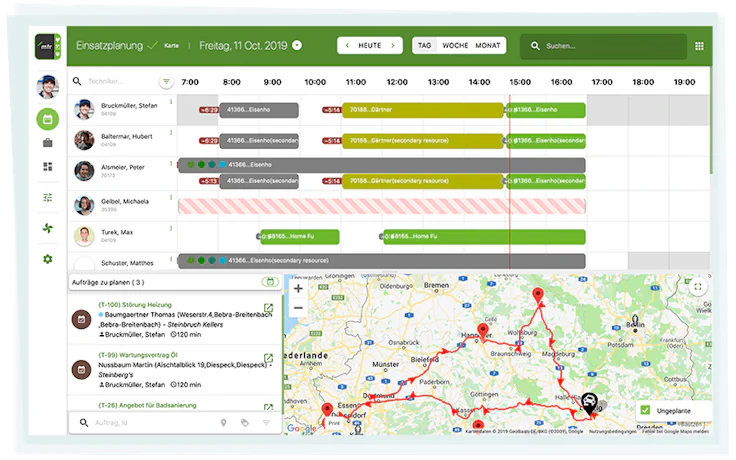The height and width of the screenshot is (460, 736).
Task: Click the tag filter icon in order search
Action: (x=245, y=423)
